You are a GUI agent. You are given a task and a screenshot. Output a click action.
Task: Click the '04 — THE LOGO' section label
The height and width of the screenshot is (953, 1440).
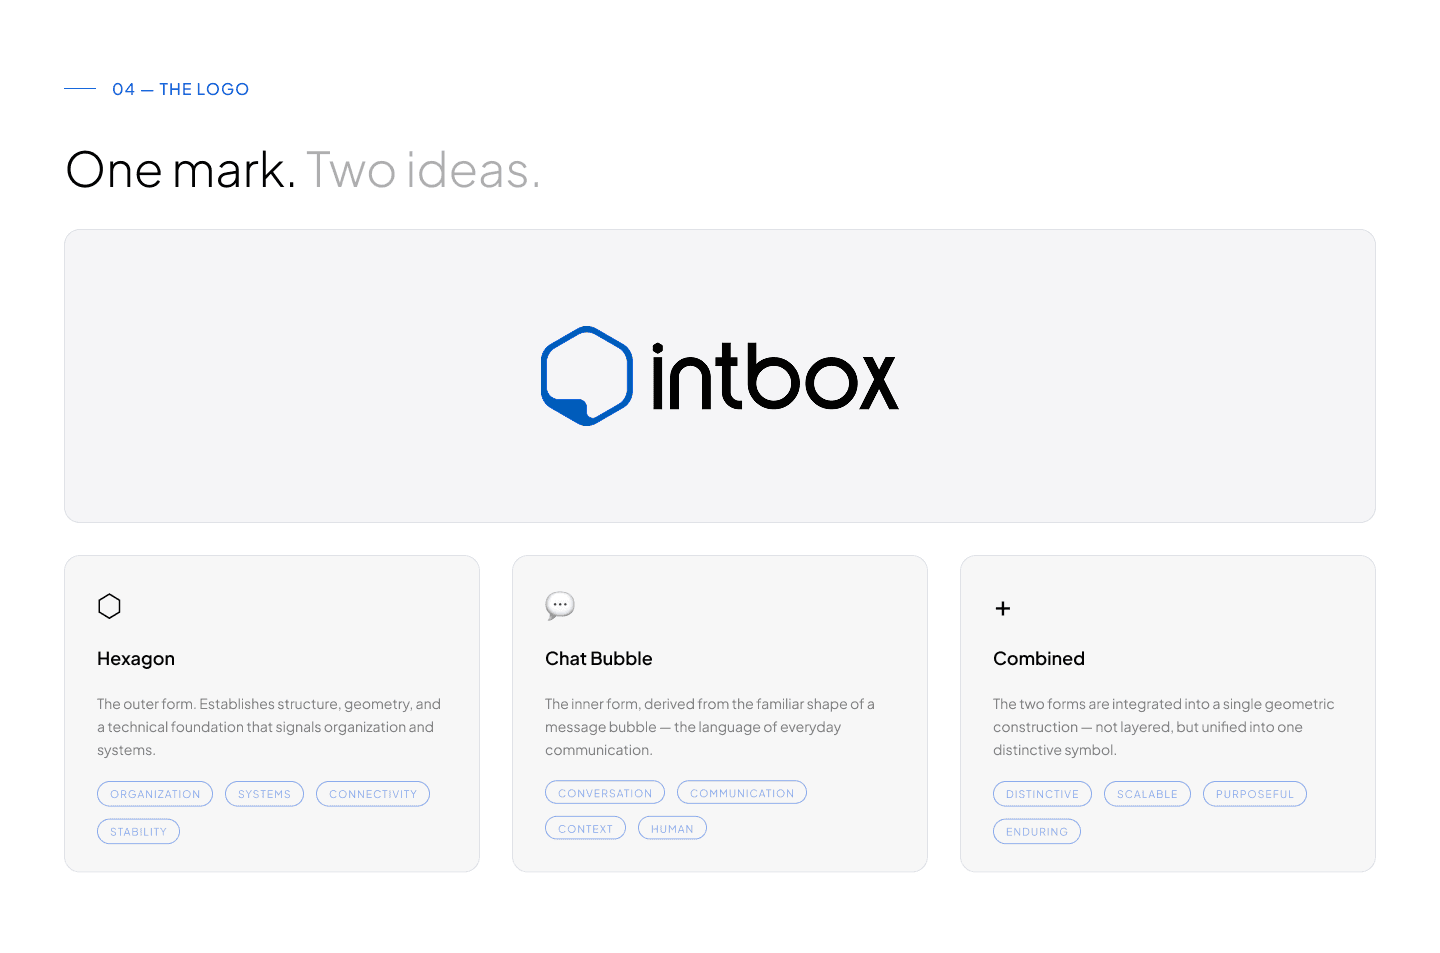[x=180, y=89]
